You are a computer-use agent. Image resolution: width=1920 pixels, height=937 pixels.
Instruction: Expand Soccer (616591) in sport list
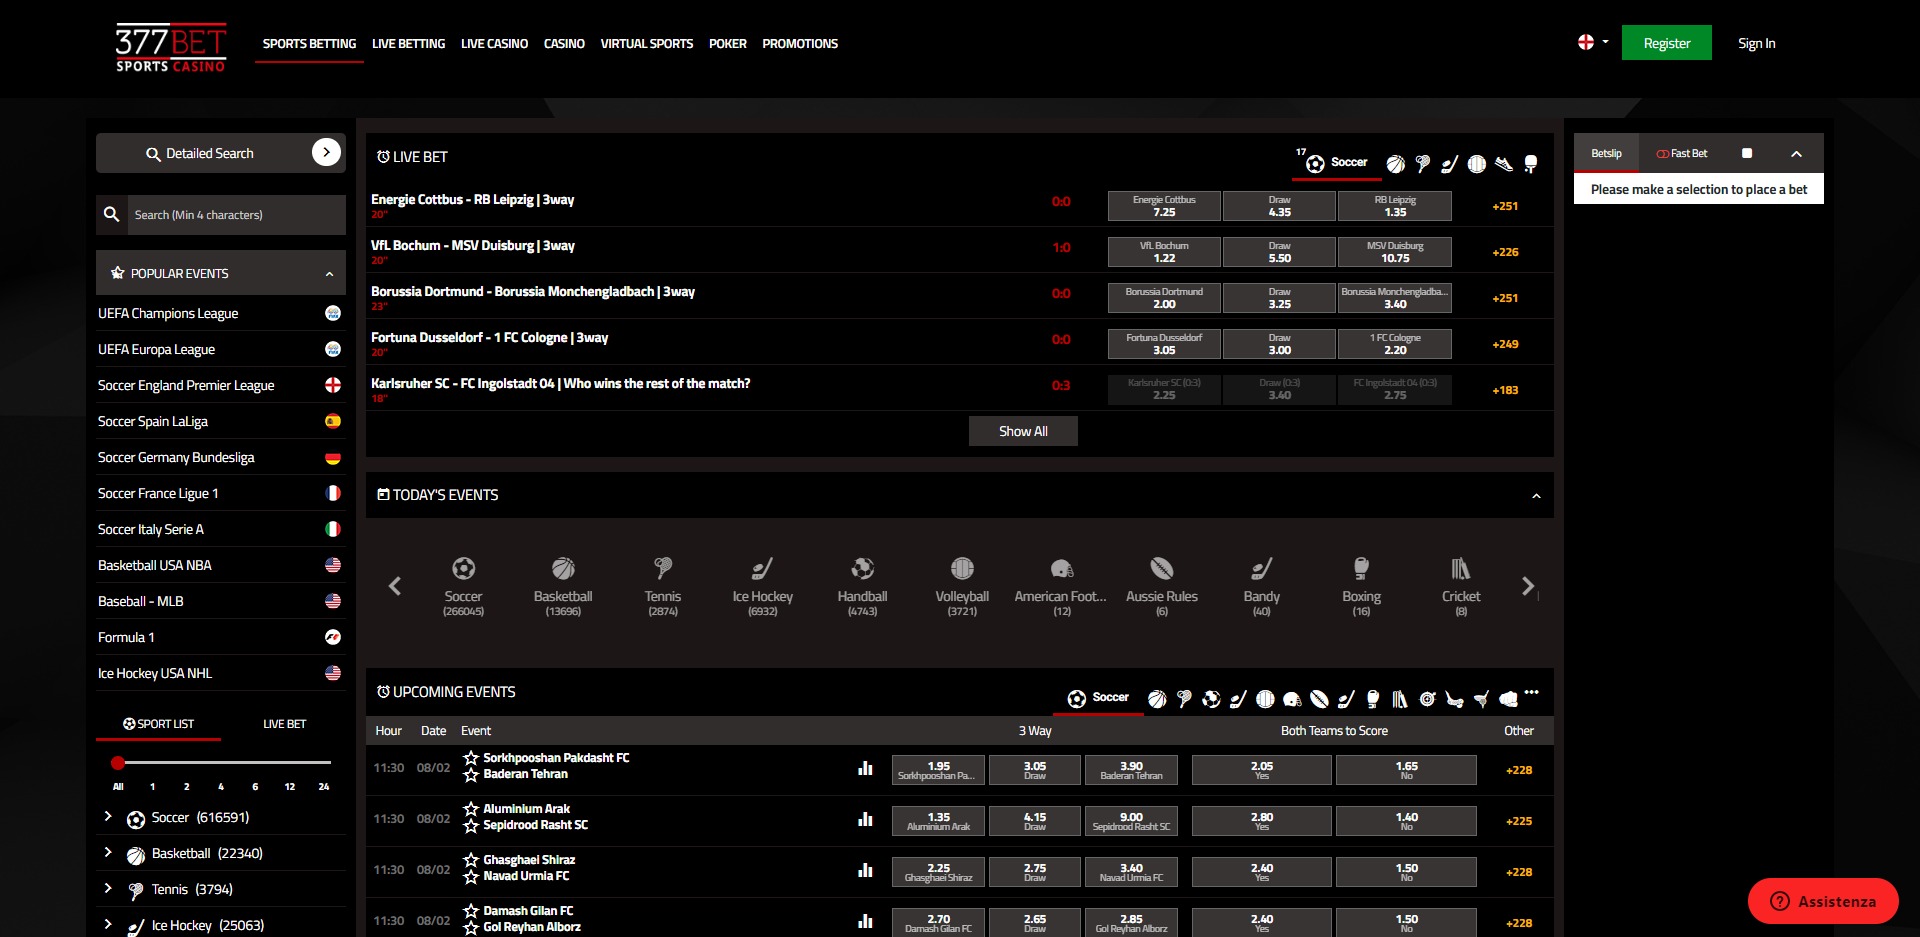108,817
